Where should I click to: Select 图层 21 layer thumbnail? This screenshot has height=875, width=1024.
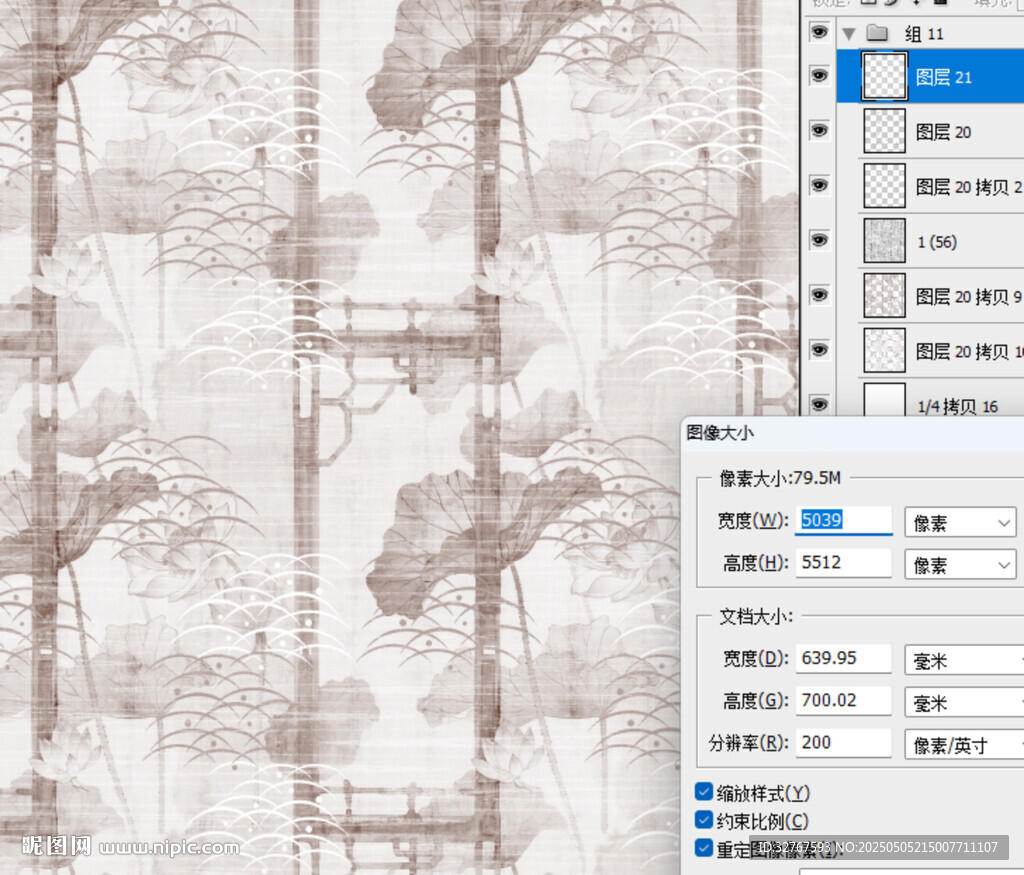pyautogui.click(x=884, y=77)
